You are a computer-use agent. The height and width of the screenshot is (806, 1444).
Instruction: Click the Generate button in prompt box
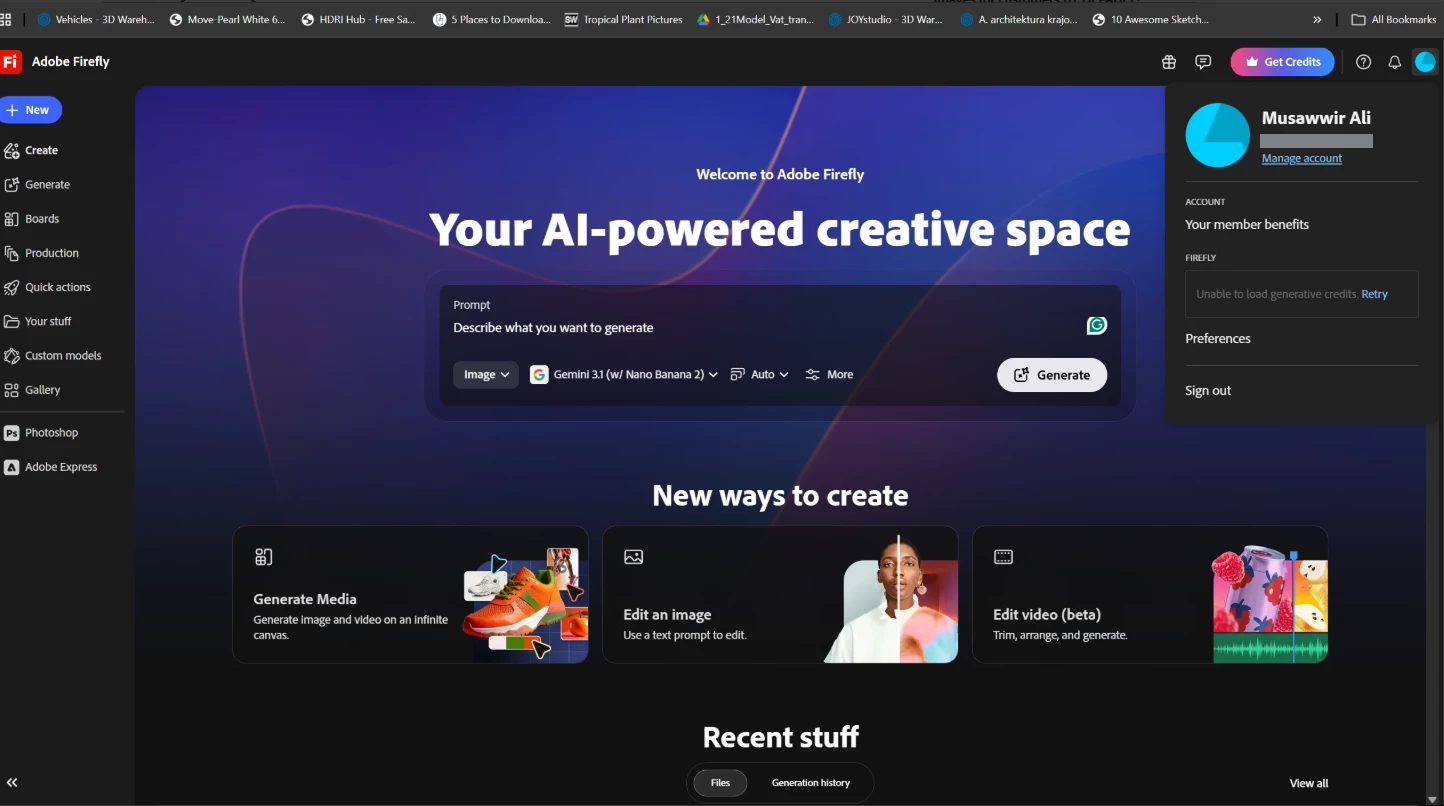pyautogui.click(x=1052, y=375)
